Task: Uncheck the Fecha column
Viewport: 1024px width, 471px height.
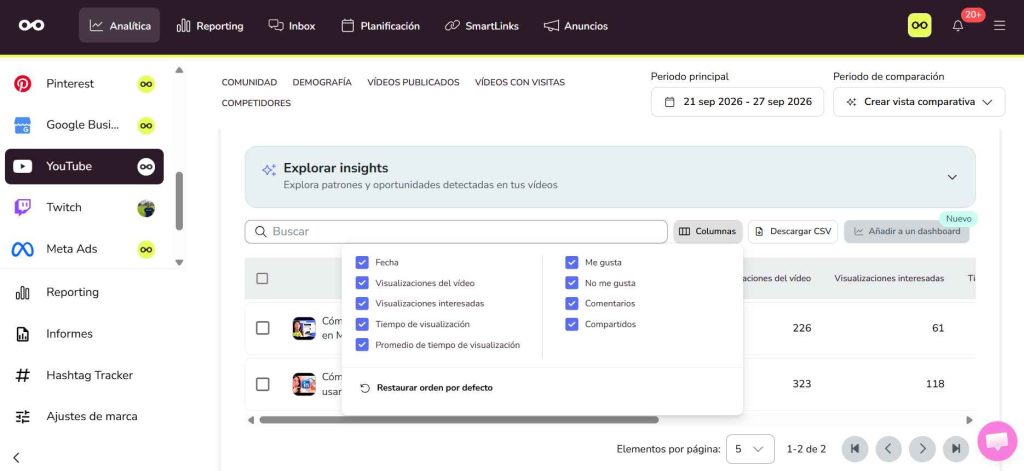Action: pos(362,263)
